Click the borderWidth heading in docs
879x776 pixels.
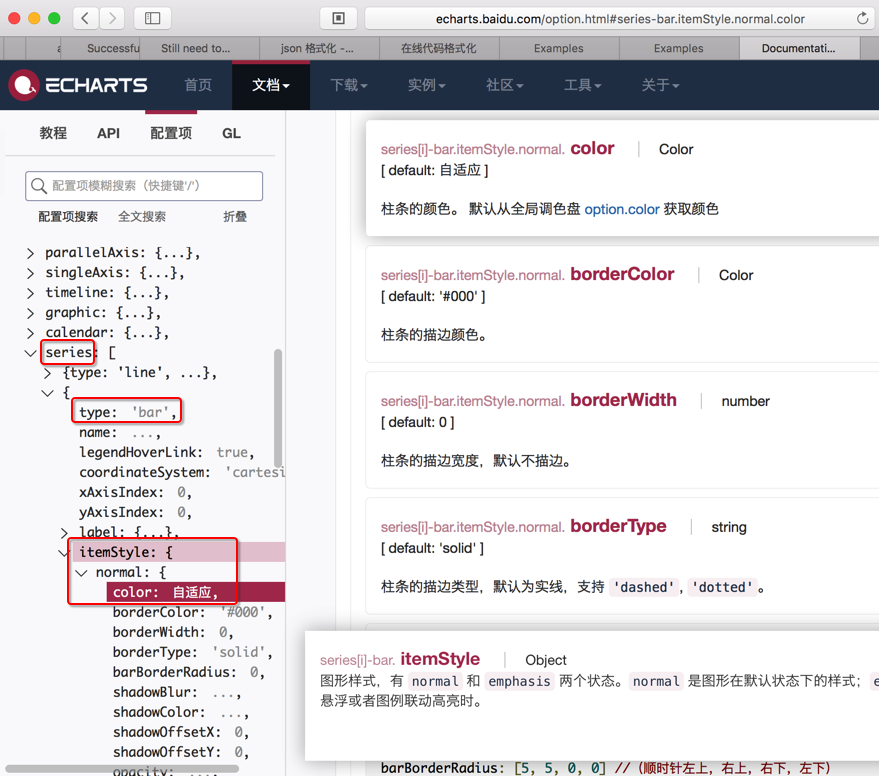coord(623,400)
